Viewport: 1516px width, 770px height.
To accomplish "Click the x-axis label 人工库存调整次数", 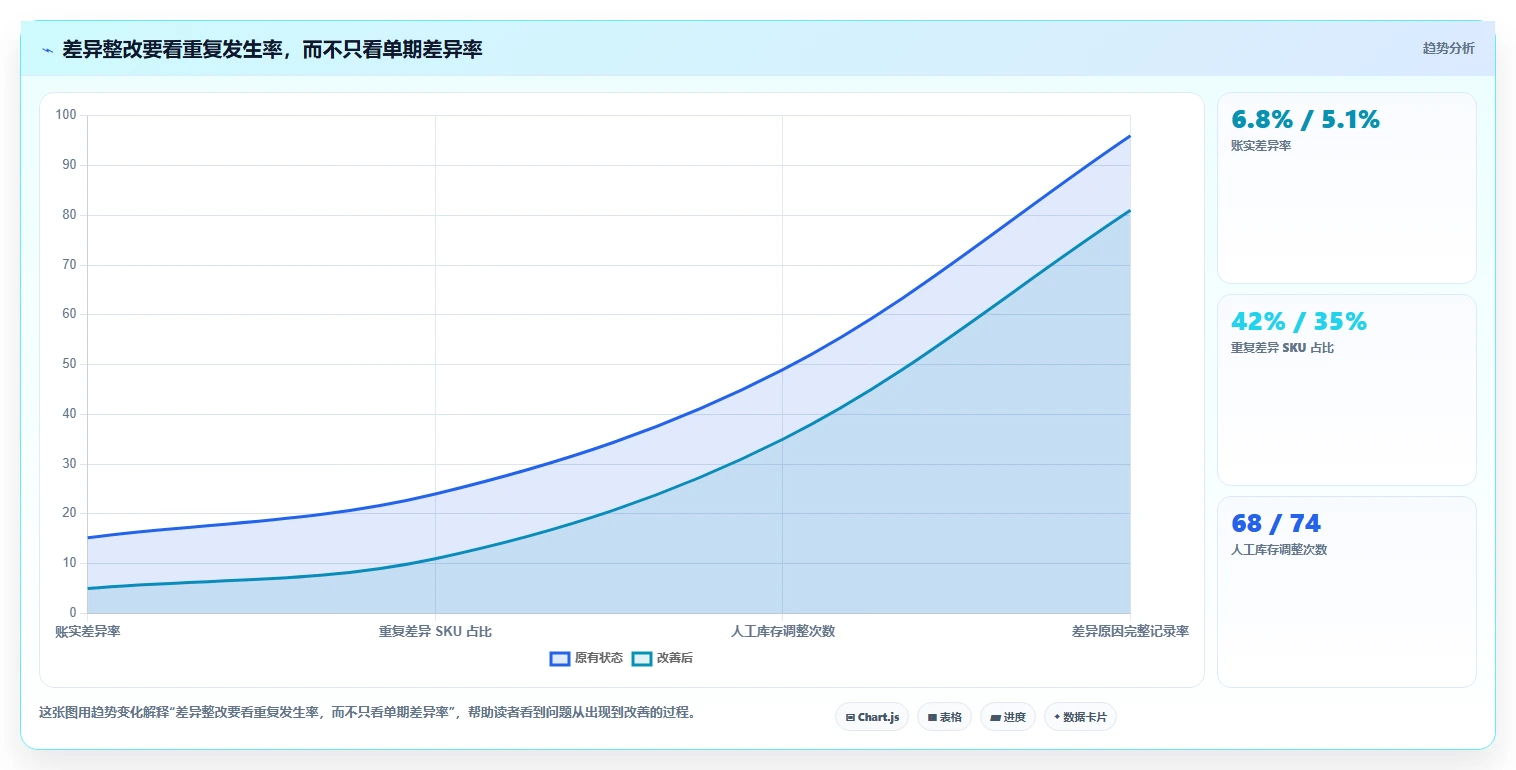I will click(783, 631).
